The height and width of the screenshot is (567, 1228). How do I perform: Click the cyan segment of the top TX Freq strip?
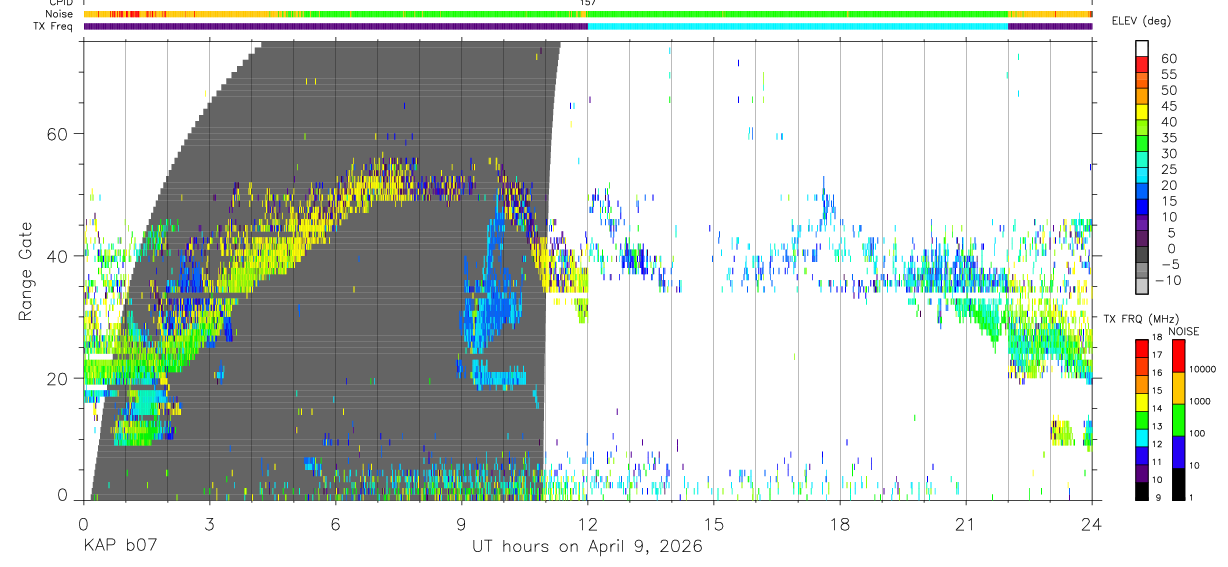[798, 26]
